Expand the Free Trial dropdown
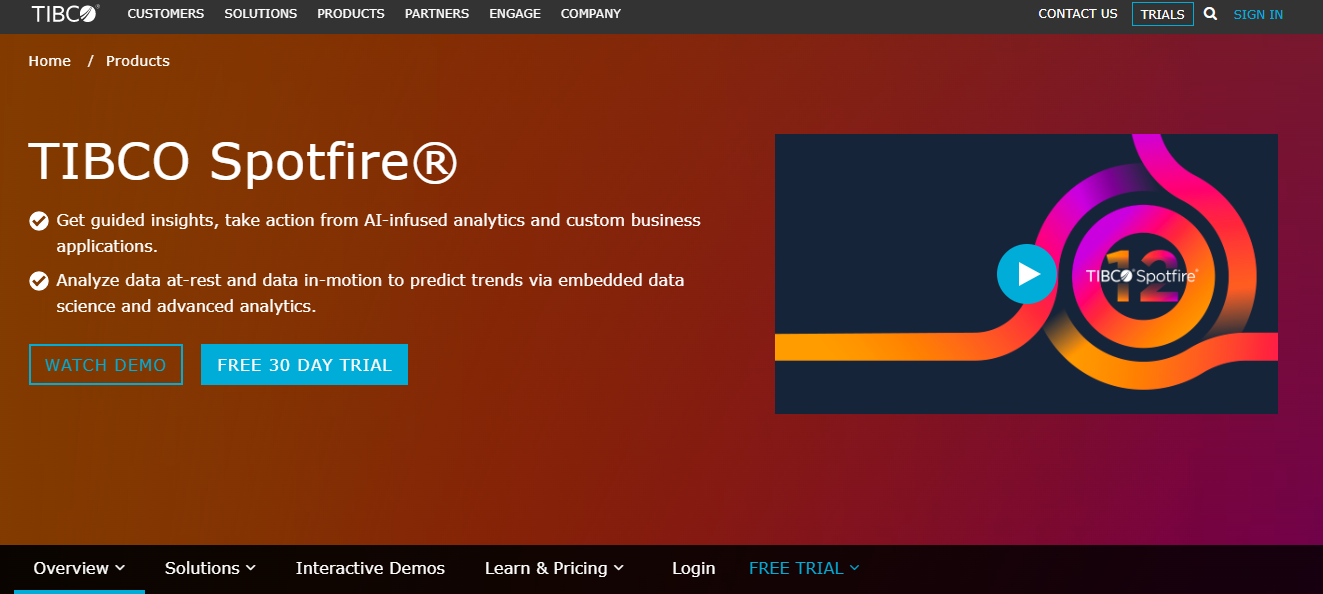Image resolution: width=1323 pixels, height=594 pixels. click(x=804, y=568)
